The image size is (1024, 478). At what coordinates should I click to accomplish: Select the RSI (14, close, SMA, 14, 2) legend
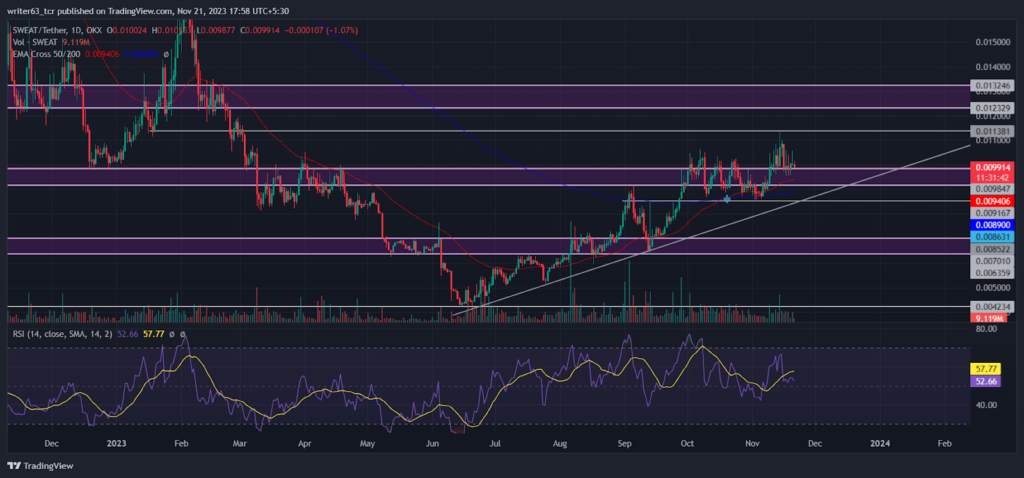(61, 334)
